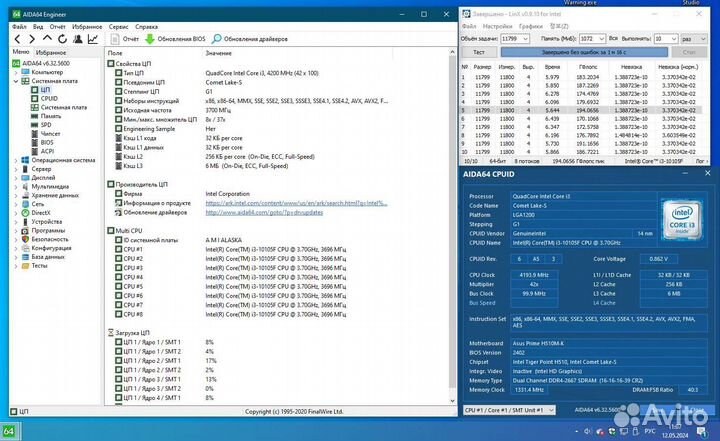Open the Вид menu in AIDA64

[x=38, y=27]
